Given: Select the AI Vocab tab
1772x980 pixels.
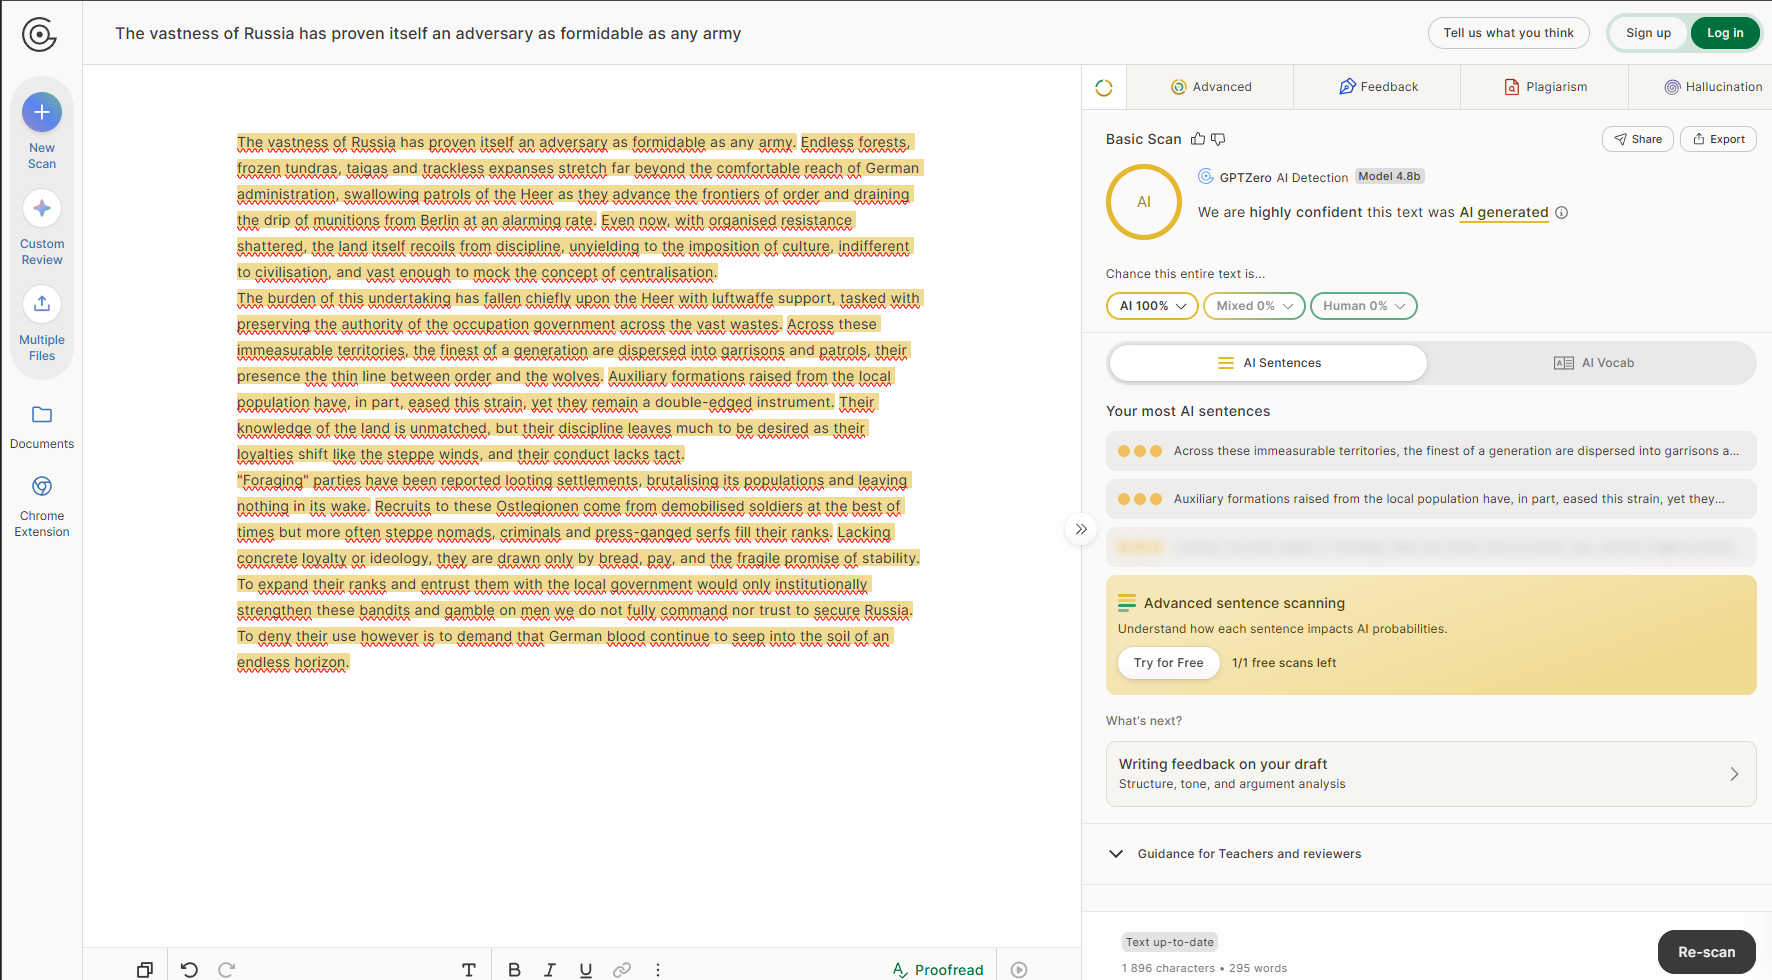Looking at the screenshot, I should 1593,363.
